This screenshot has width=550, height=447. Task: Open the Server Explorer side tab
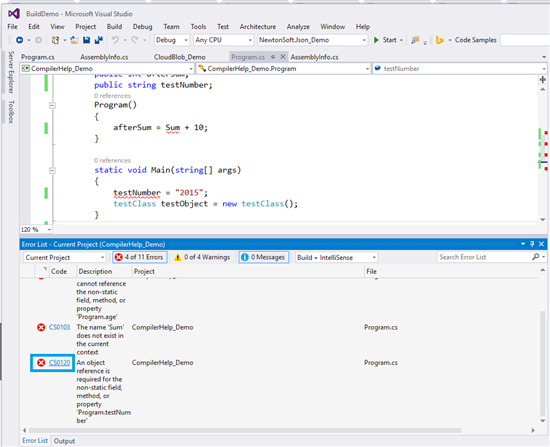point(11,72)
